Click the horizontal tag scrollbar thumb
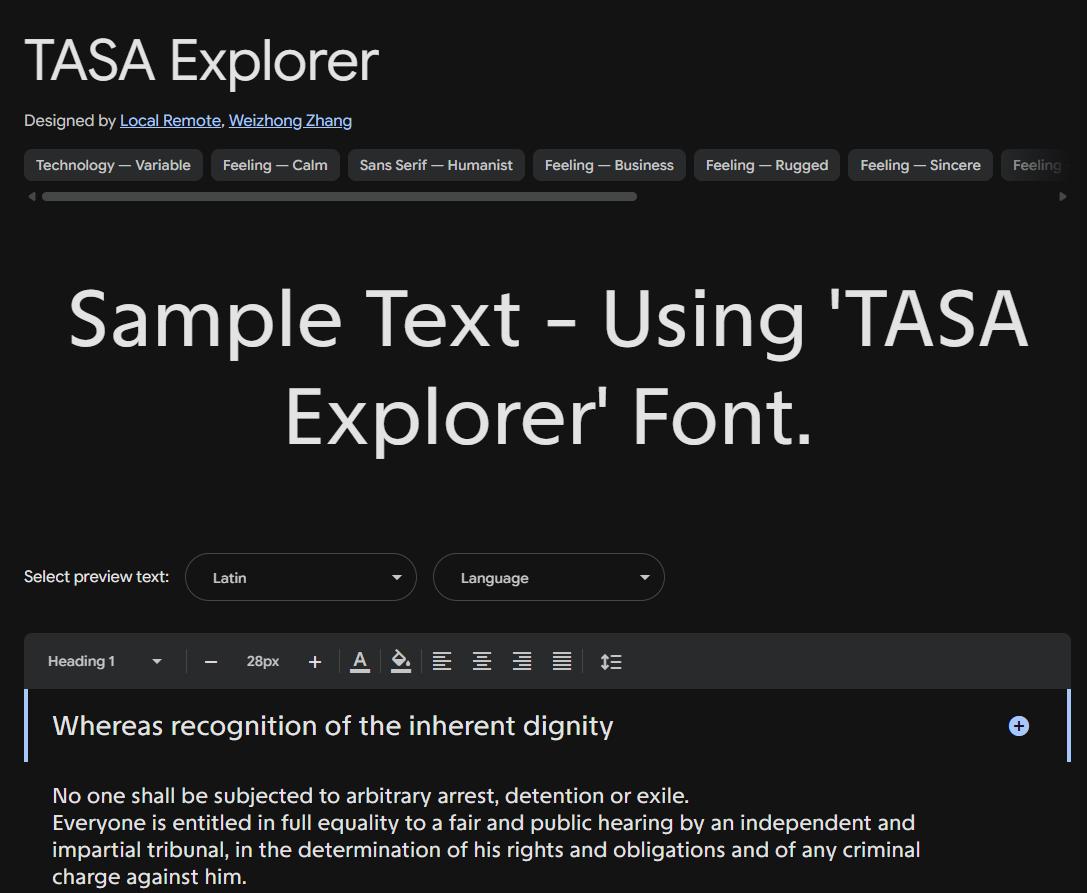 (x=339, y=196)
